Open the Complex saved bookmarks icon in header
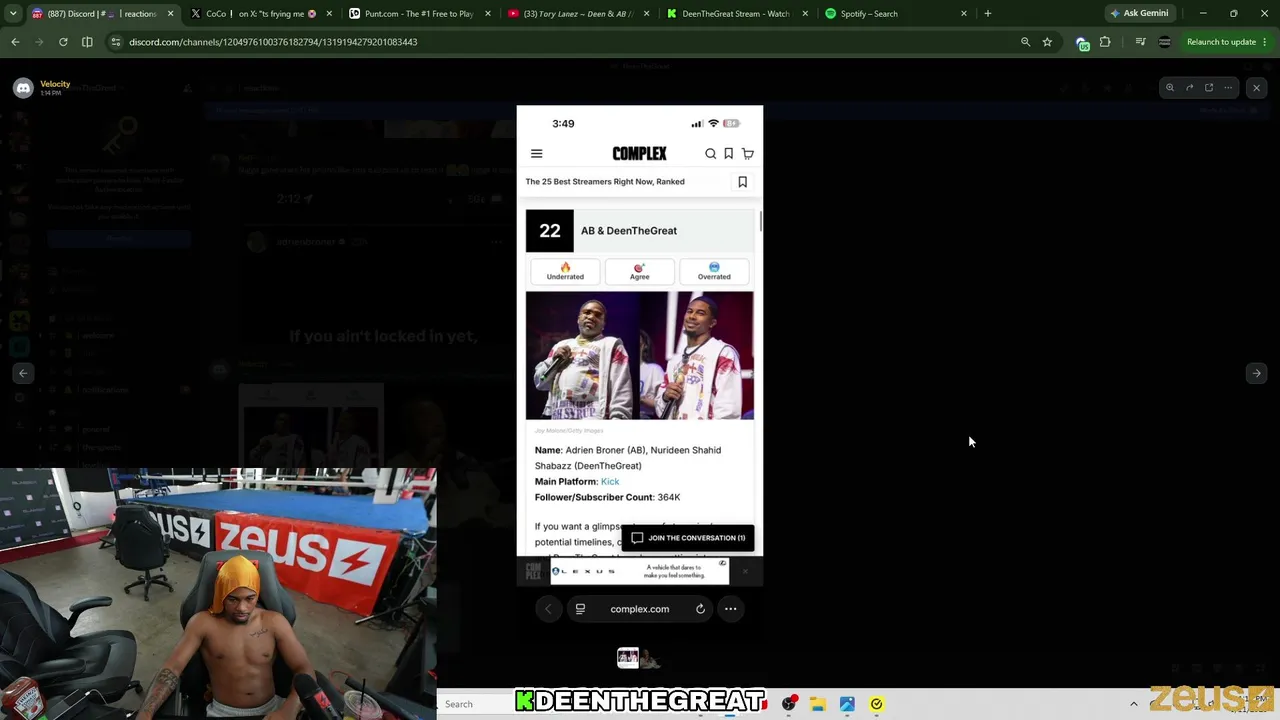This screenshot has width=1280, height=720. pos(729,154)
